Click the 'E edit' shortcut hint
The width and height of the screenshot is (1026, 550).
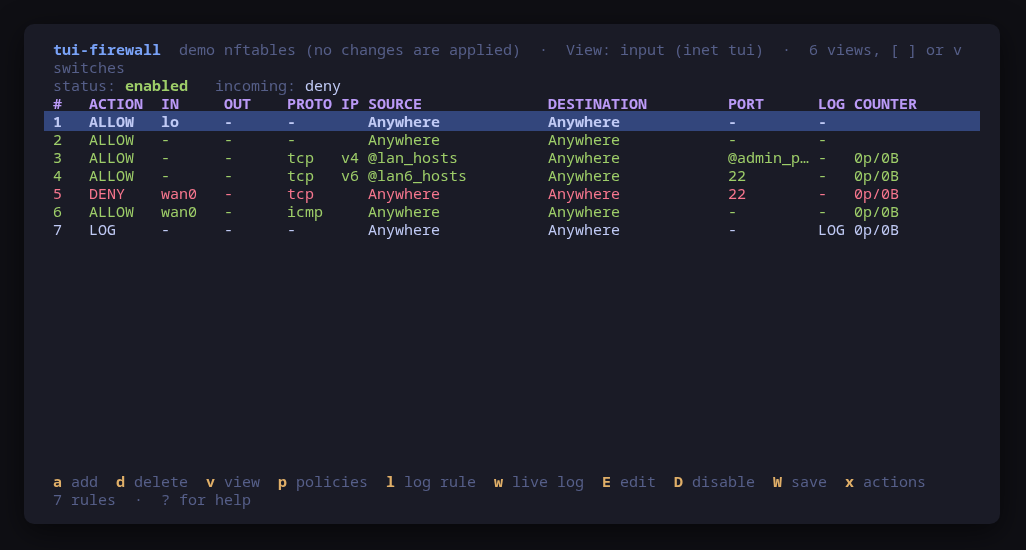pyautogui.click(x=628, y=482)
